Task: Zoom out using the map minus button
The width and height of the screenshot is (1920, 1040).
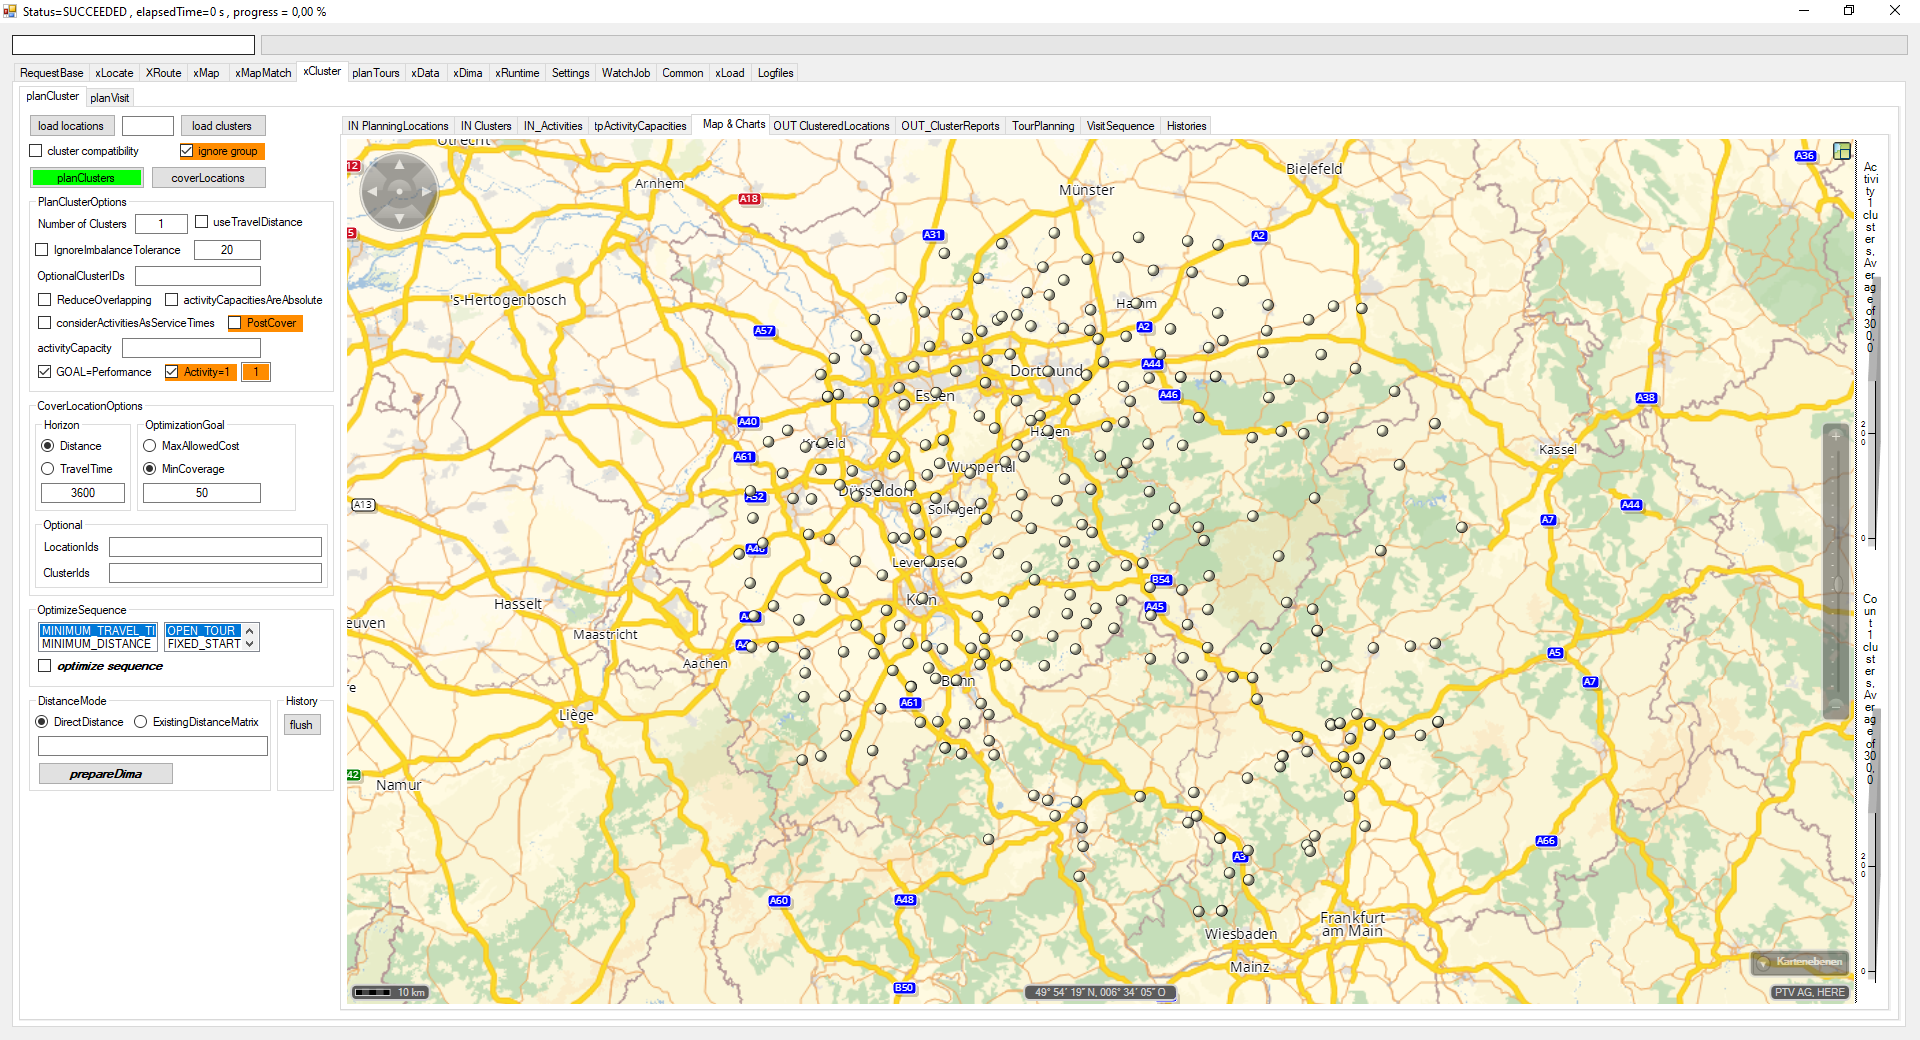Action: 1835,705
